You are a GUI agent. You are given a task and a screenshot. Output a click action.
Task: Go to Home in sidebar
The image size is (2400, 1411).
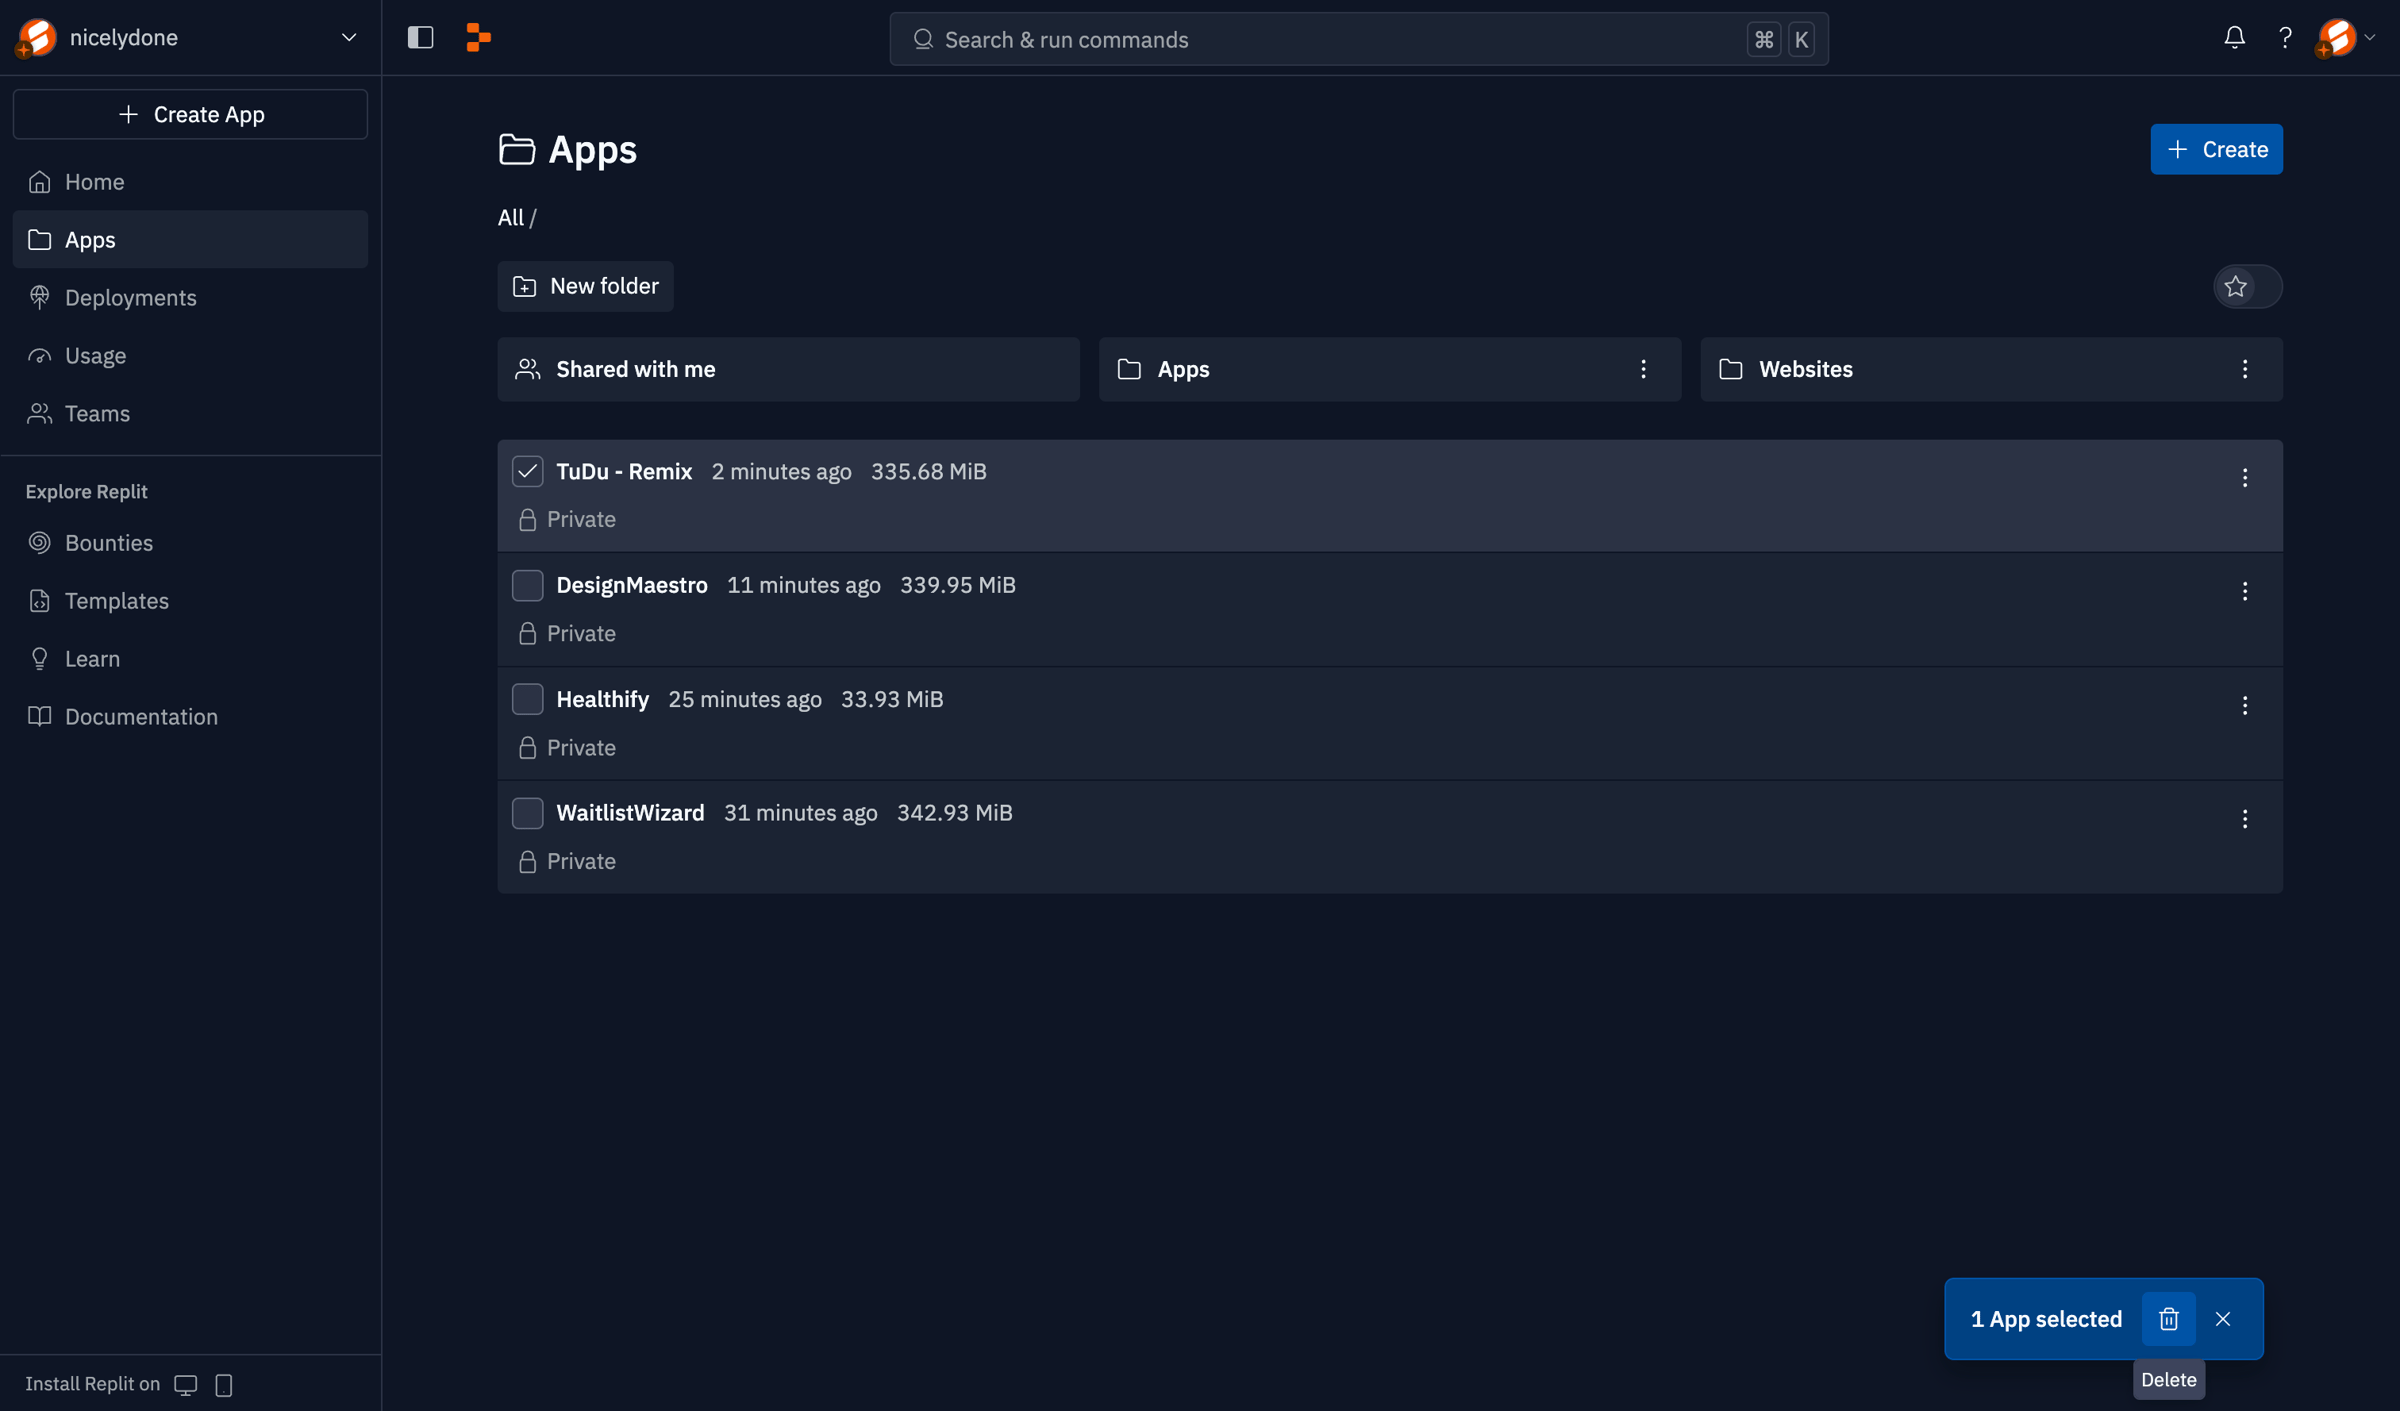(x=190, y=182)
